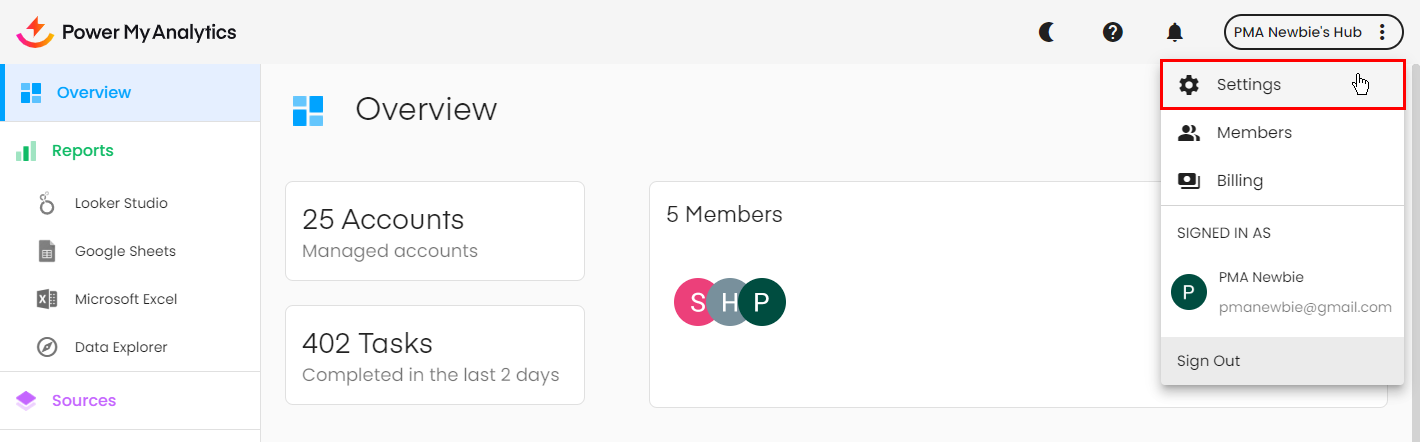Click the Power My Analytics logo

click(127, 32)
